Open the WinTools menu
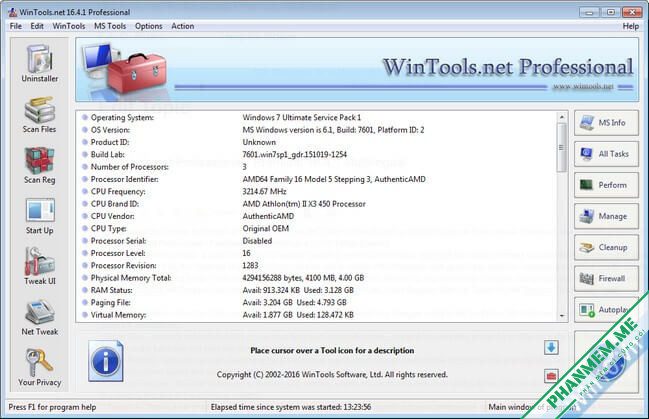 point(69,26)
